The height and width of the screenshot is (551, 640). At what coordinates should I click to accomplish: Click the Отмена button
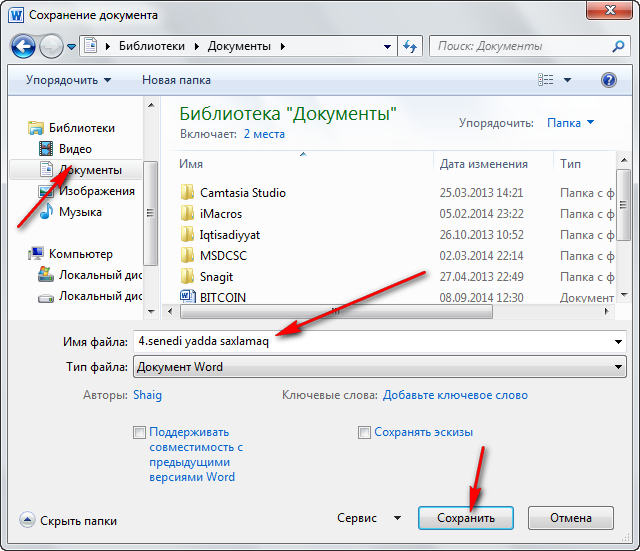coord(571,518)
